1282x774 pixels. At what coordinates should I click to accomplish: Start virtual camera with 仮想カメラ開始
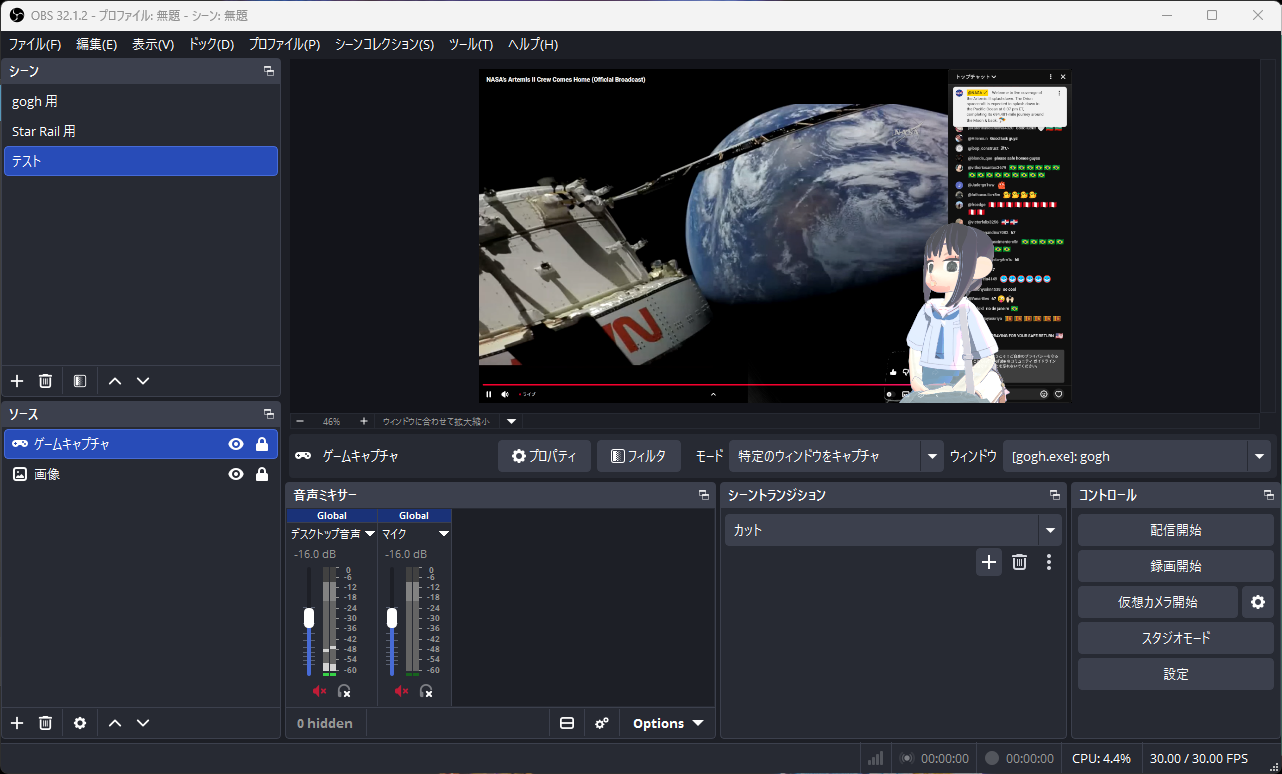pos(1157,602)
